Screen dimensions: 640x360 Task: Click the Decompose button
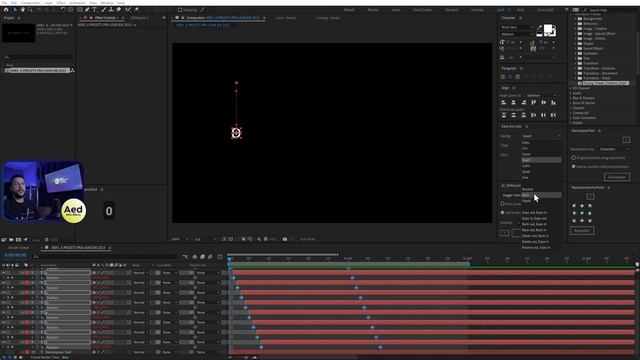[x=617, y=177]
